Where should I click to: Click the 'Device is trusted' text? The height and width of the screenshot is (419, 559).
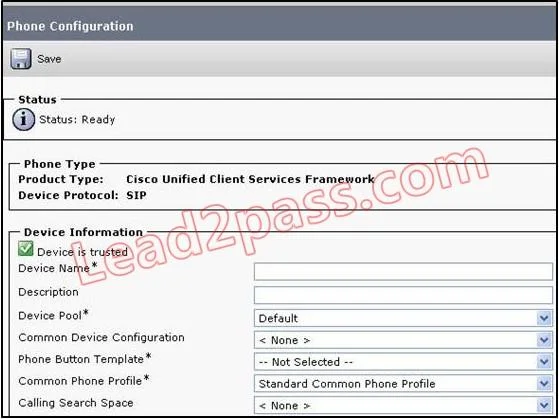tap(82, 252)
